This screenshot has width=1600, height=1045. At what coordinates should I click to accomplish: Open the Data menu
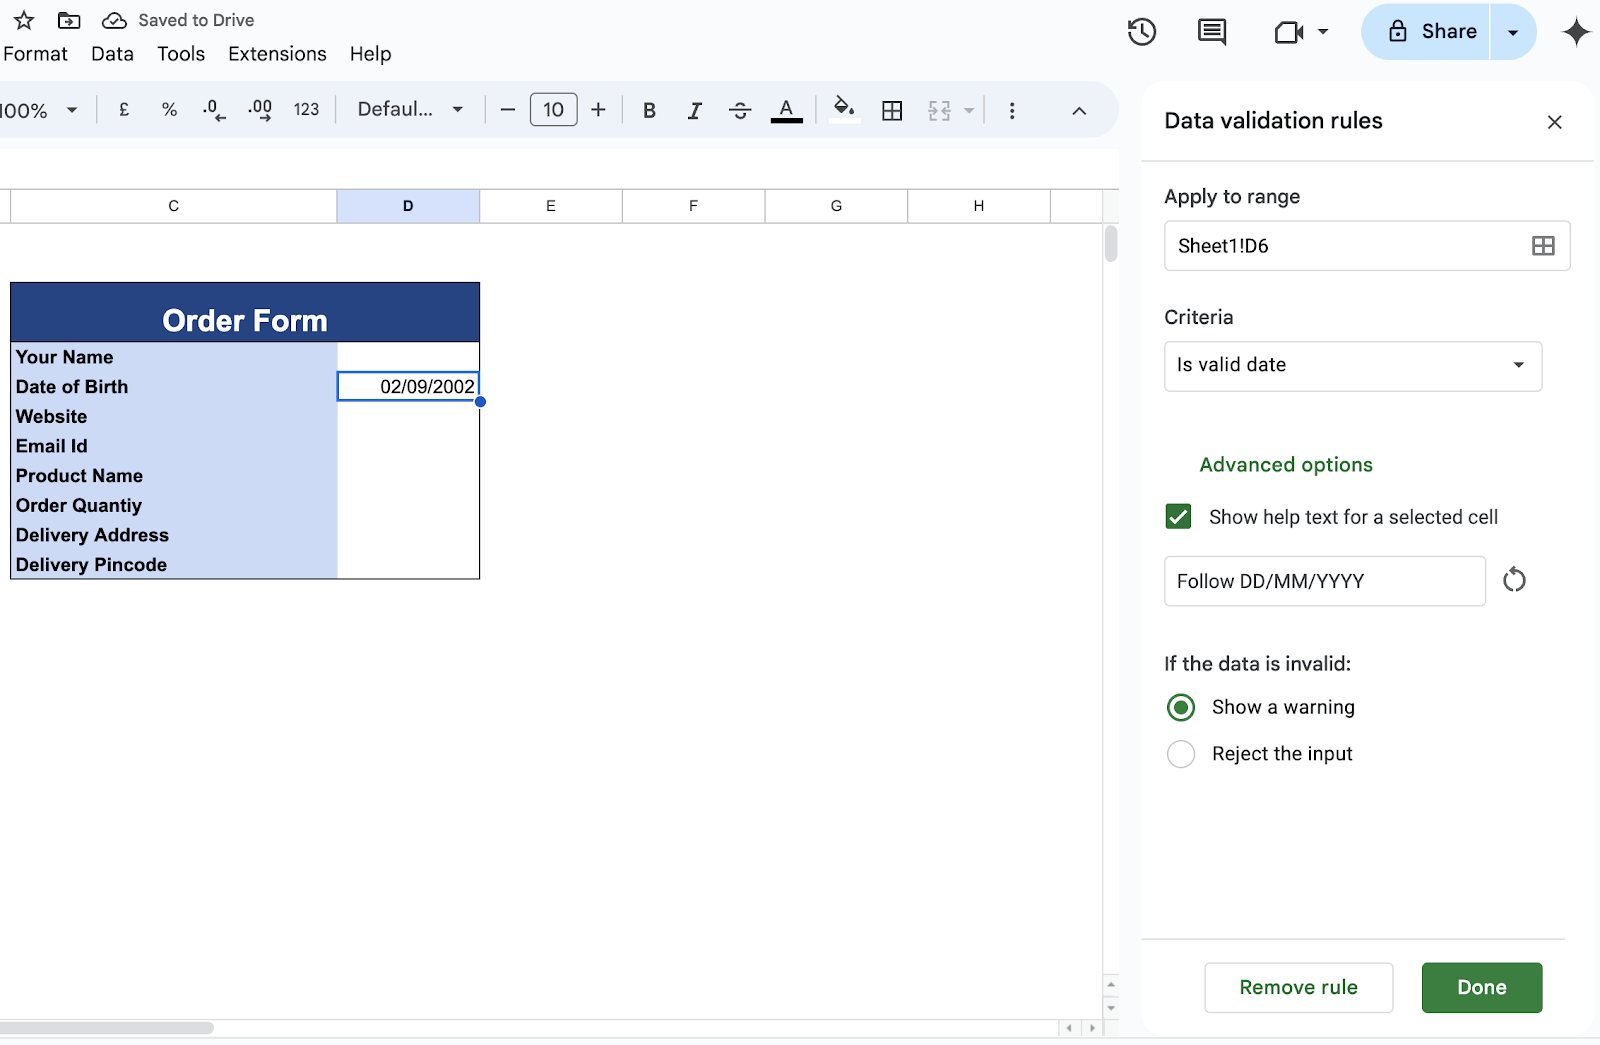(112, 54)
